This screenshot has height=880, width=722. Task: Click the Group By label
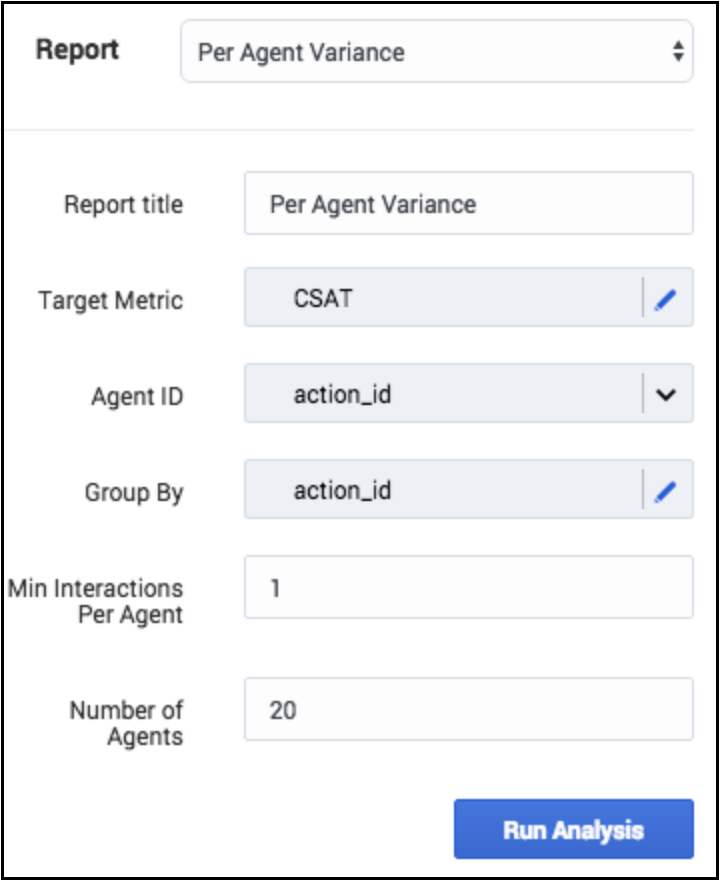coord(133,493)
